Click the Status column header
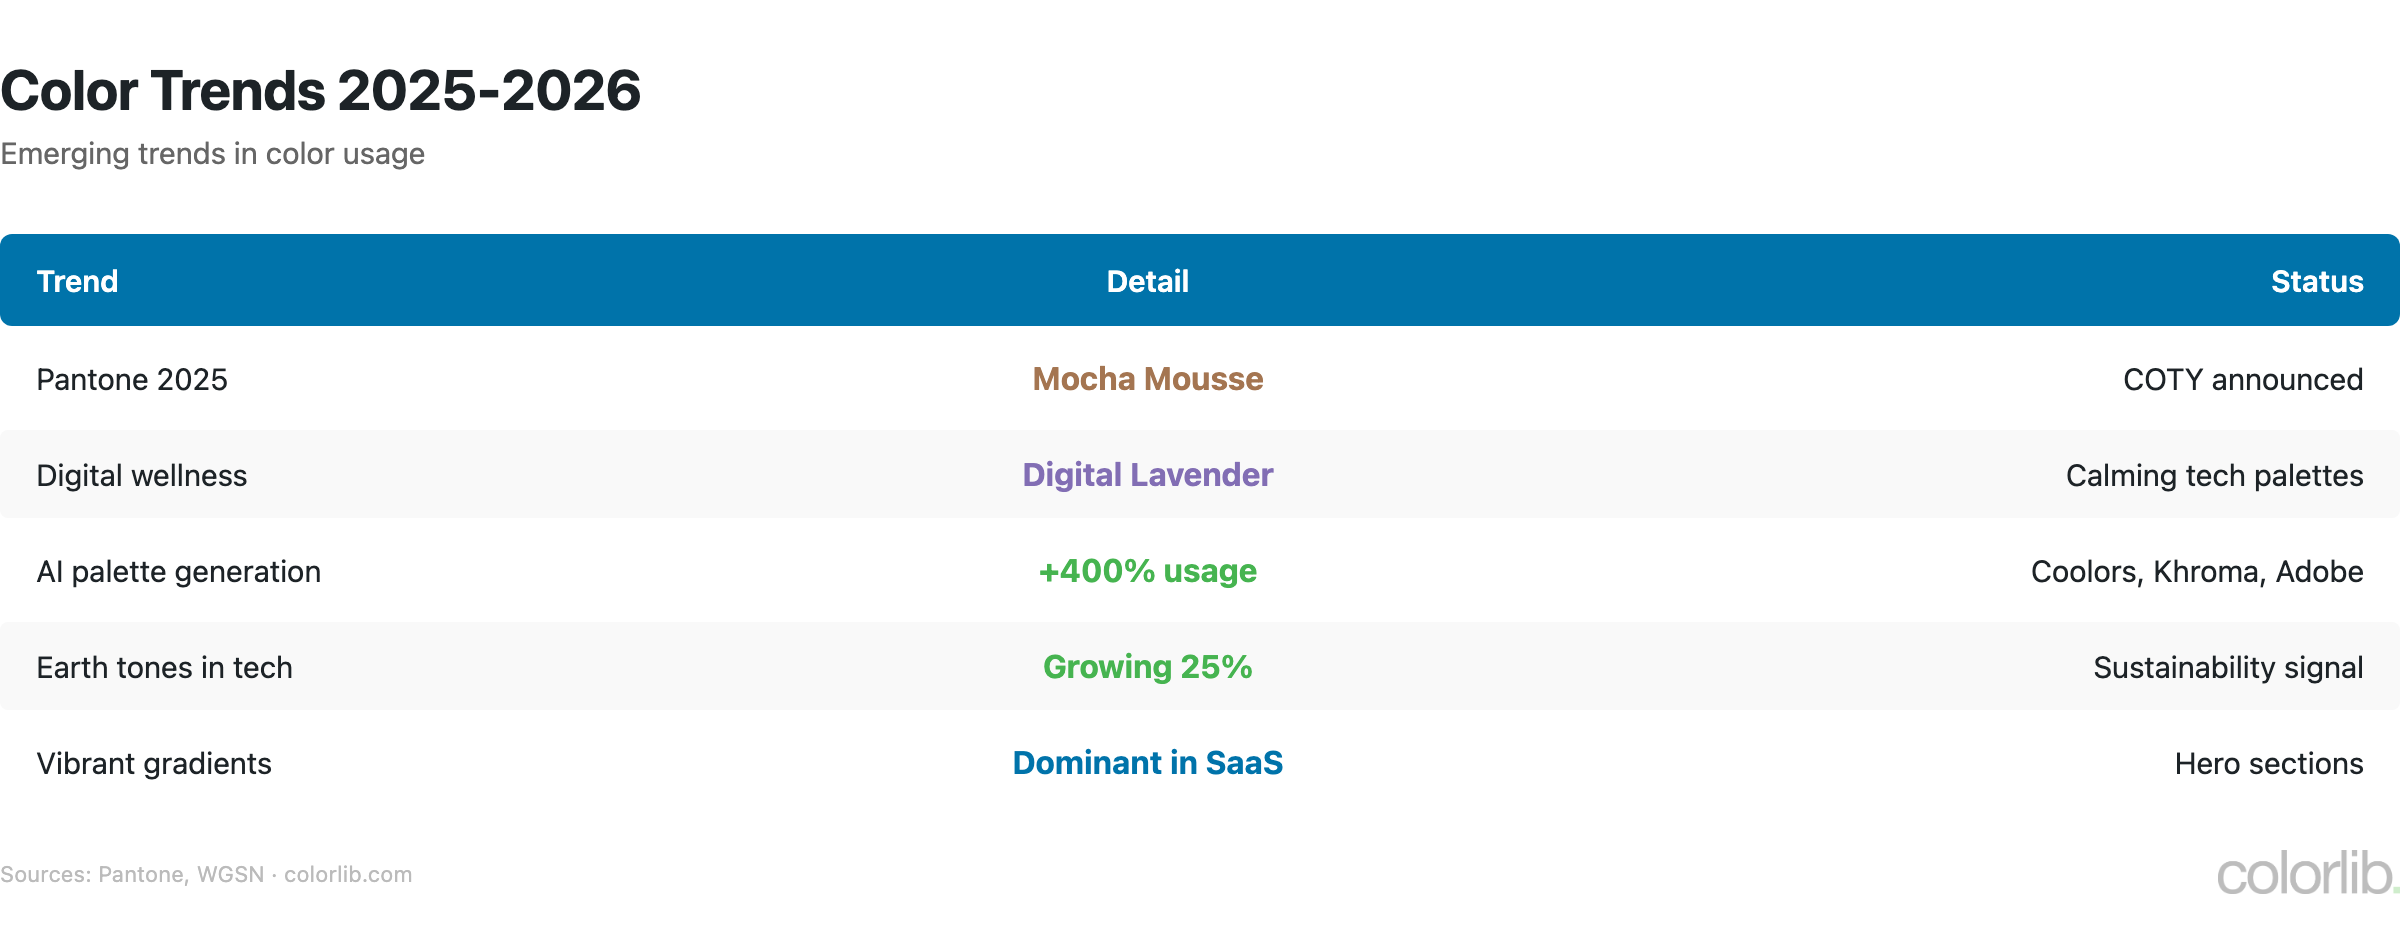This screenshot has height=930, width=2400. (2316, 281)
